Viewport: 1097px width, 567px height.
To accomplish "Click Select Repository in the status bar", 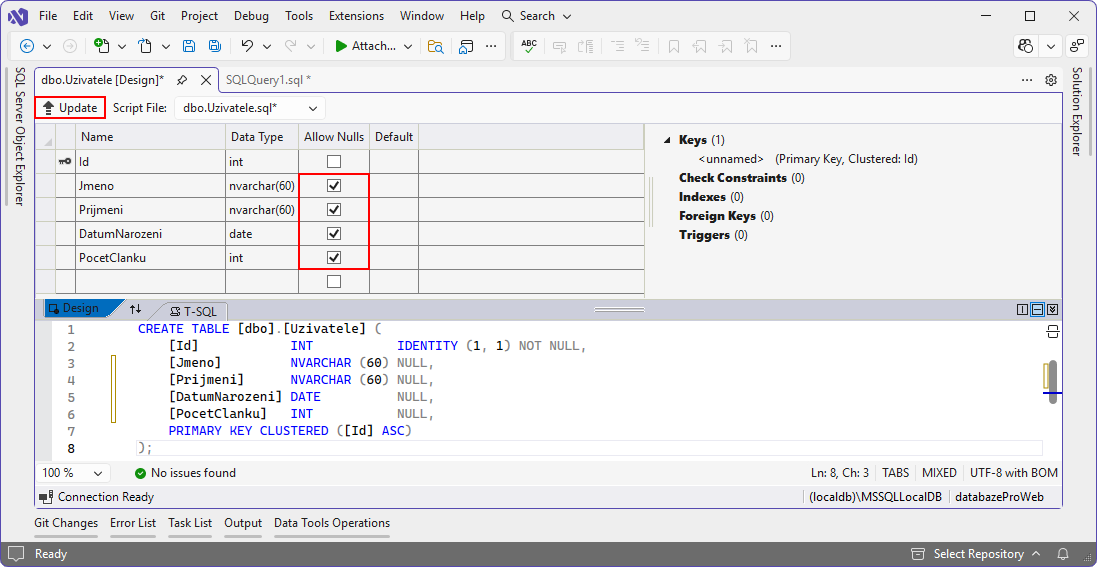I will [x=976, y=554].
